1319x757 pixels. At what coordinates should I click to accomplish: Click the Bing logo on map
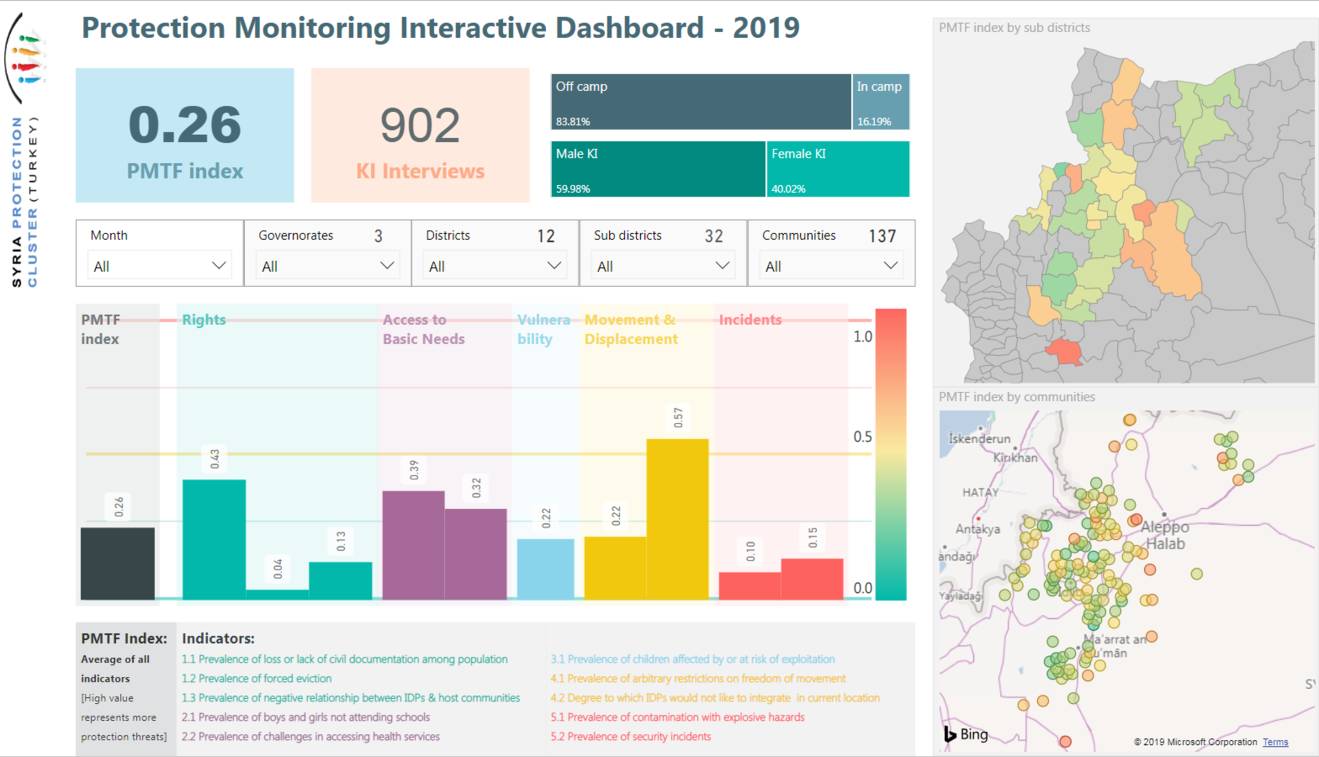(966, 735)
